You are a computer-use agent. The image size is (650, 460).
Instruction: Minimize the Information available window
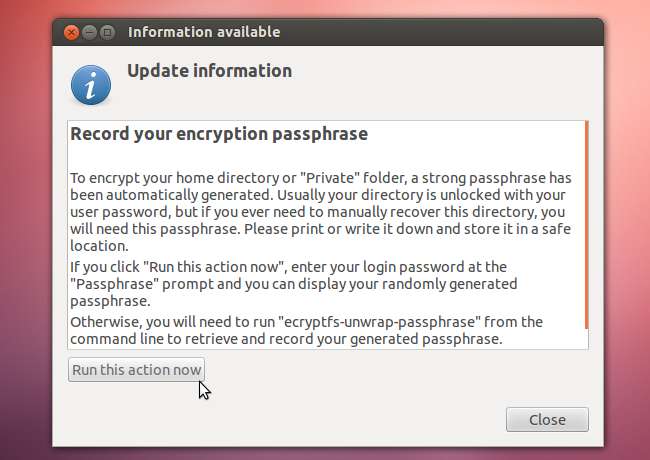click(x=90, y=32)
